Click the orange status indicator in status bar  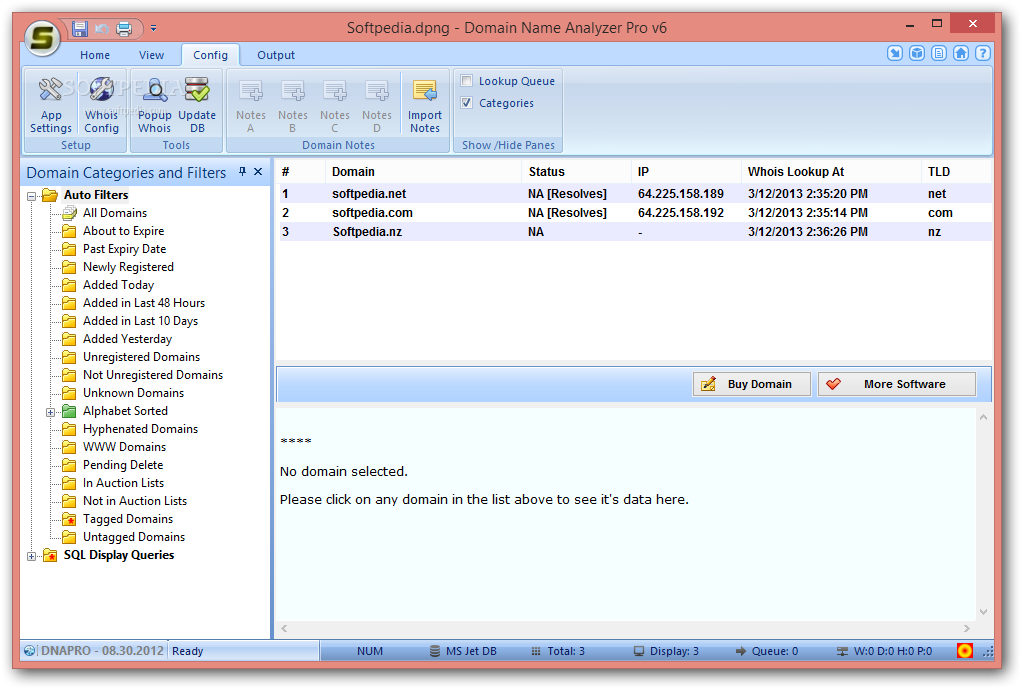coord(965,651)
